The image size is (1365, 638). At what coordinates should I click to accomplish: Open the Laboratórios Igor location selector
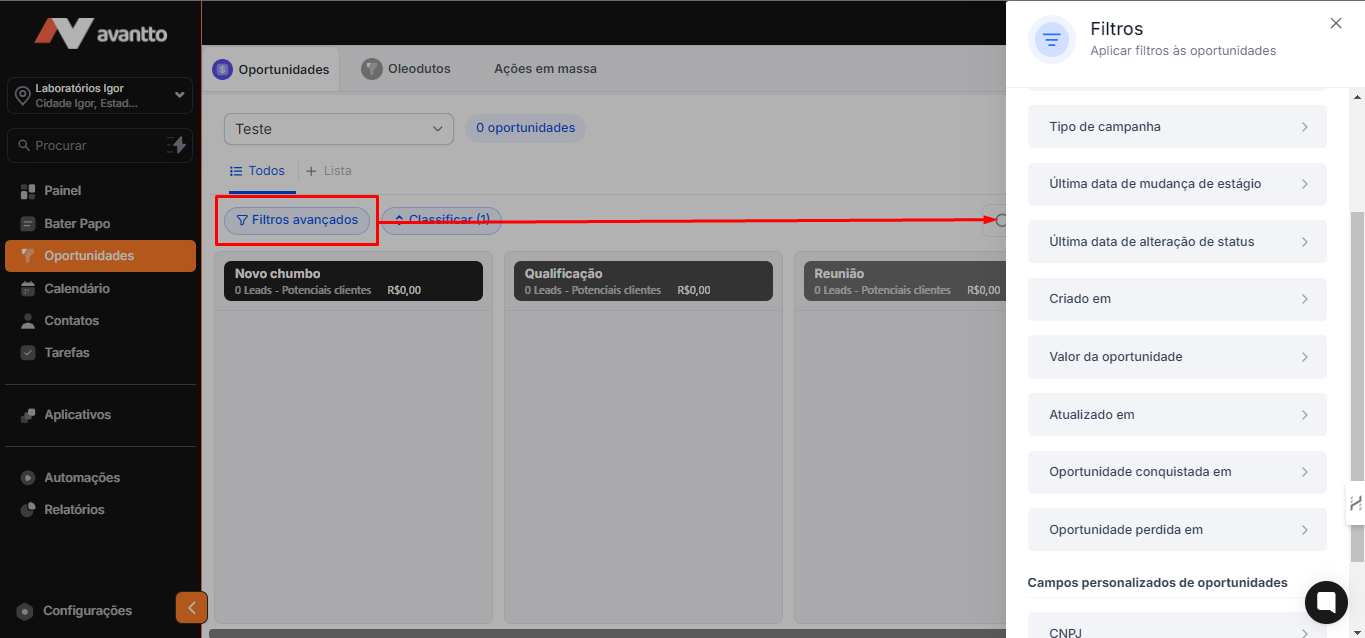point(99,96)
